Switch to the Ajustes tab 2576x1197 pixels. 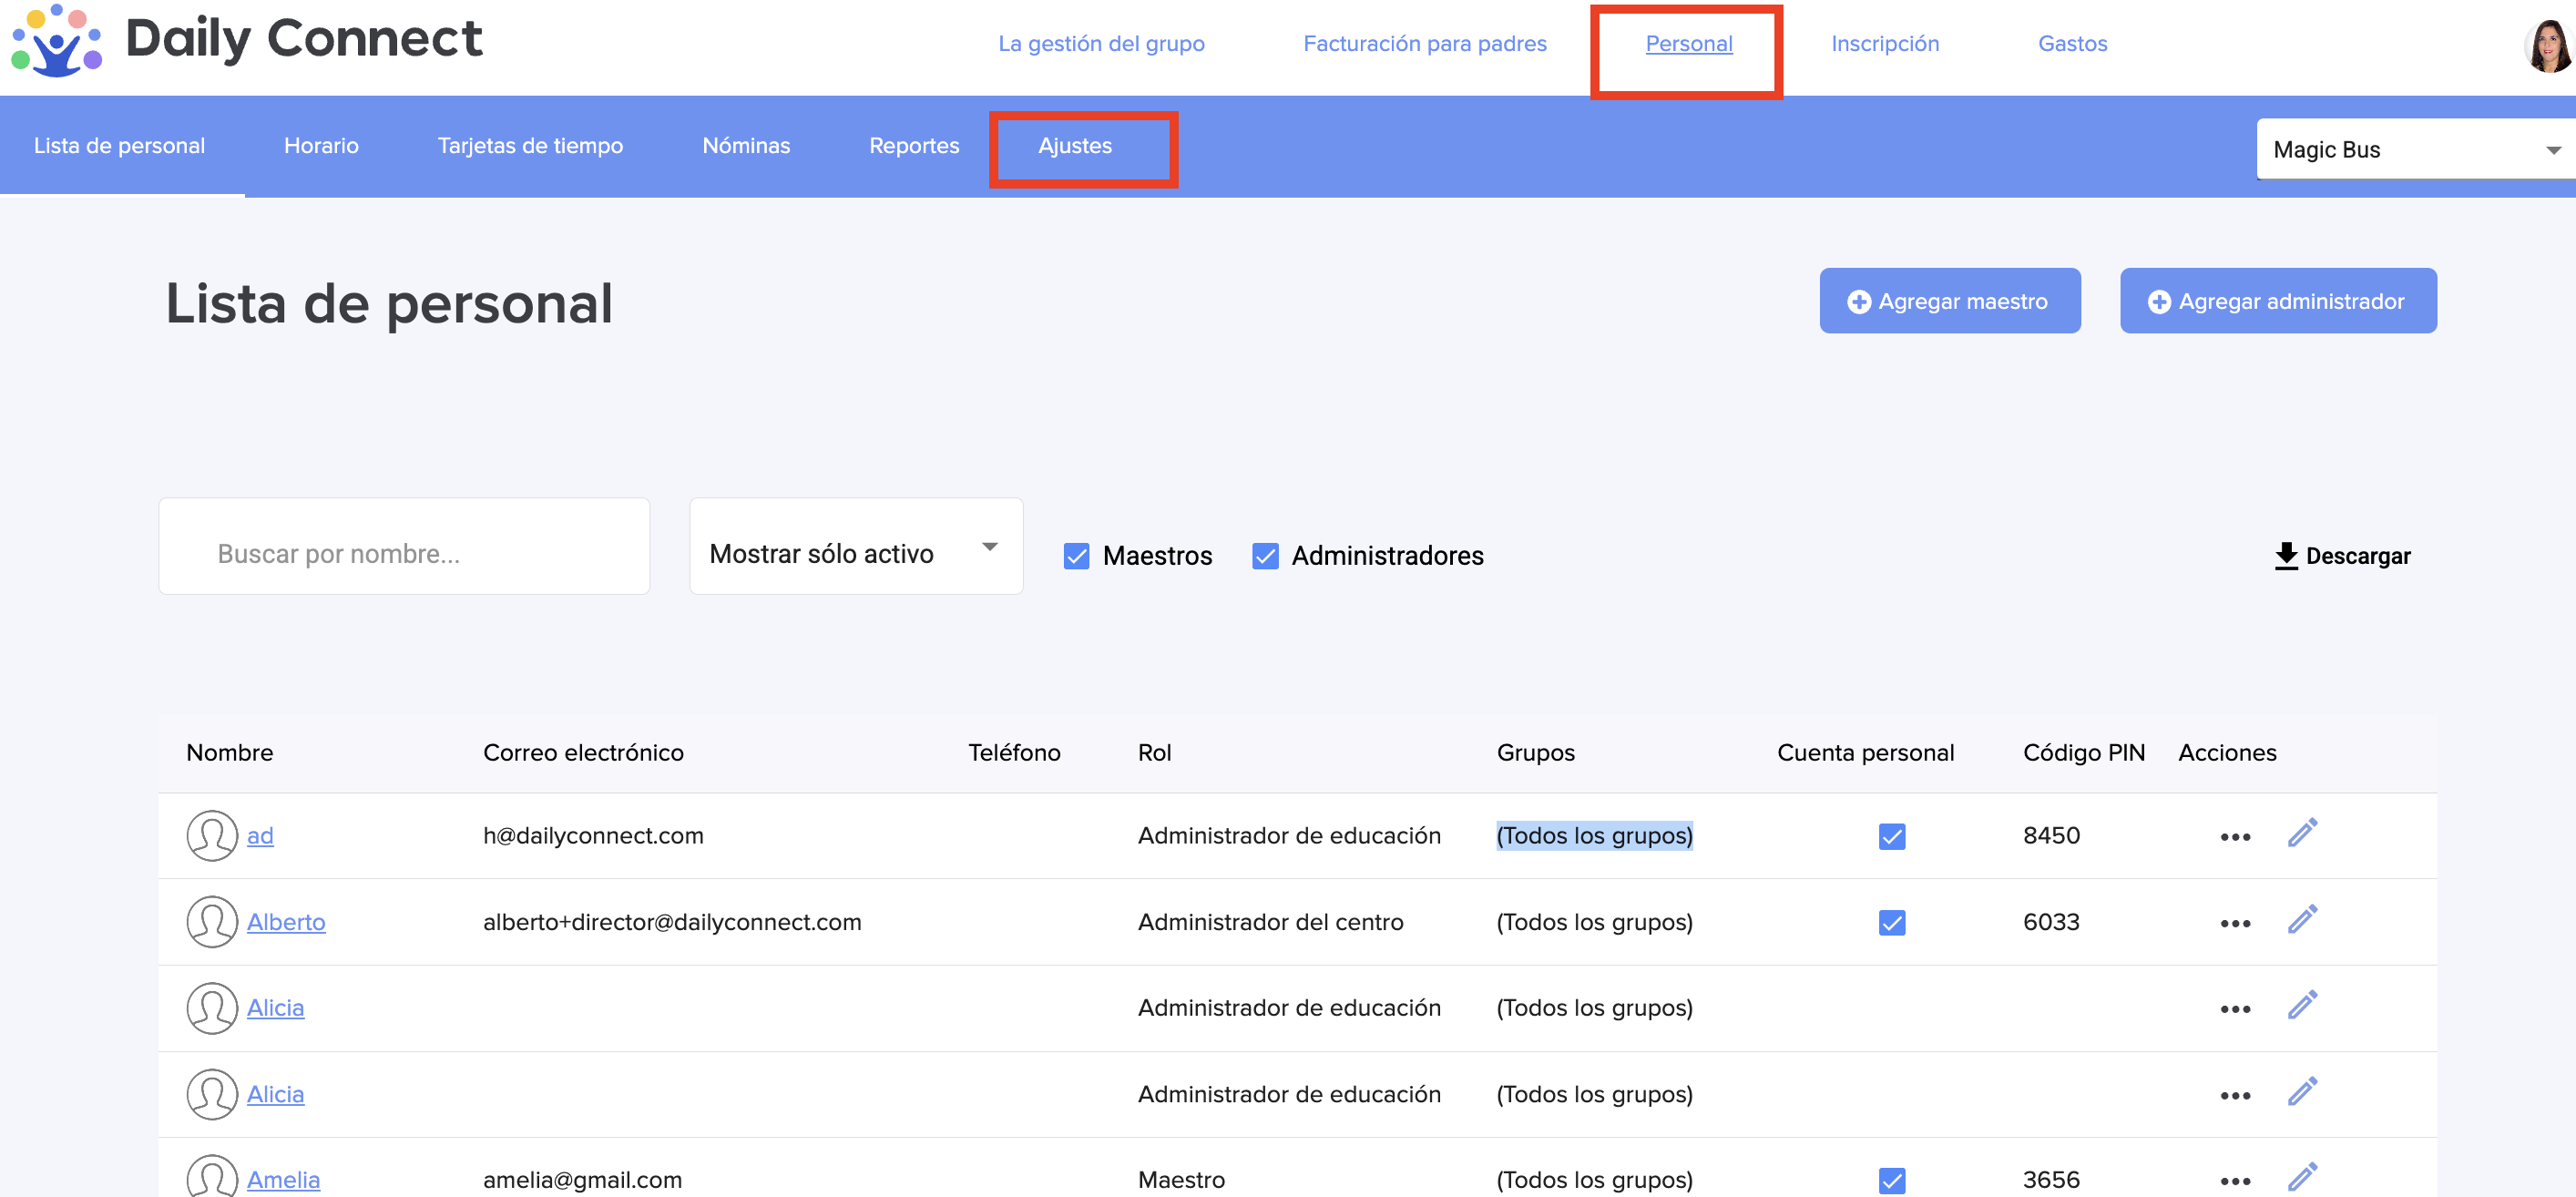pos(1075,146)
